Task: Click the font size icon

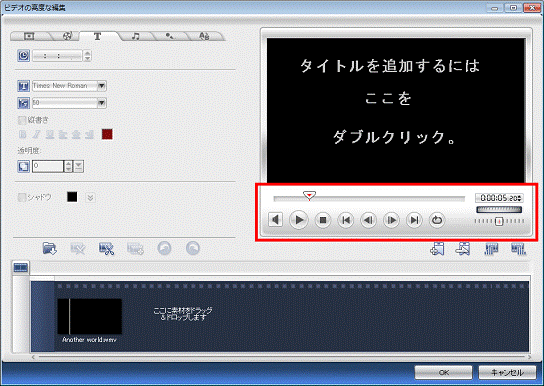Action: pyautogui.click(x=24, y=103)
